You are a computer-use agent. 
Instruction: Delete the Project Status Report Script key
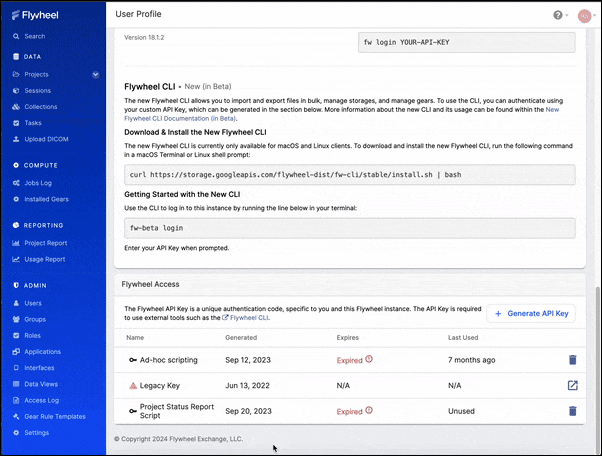pos(572,411)
